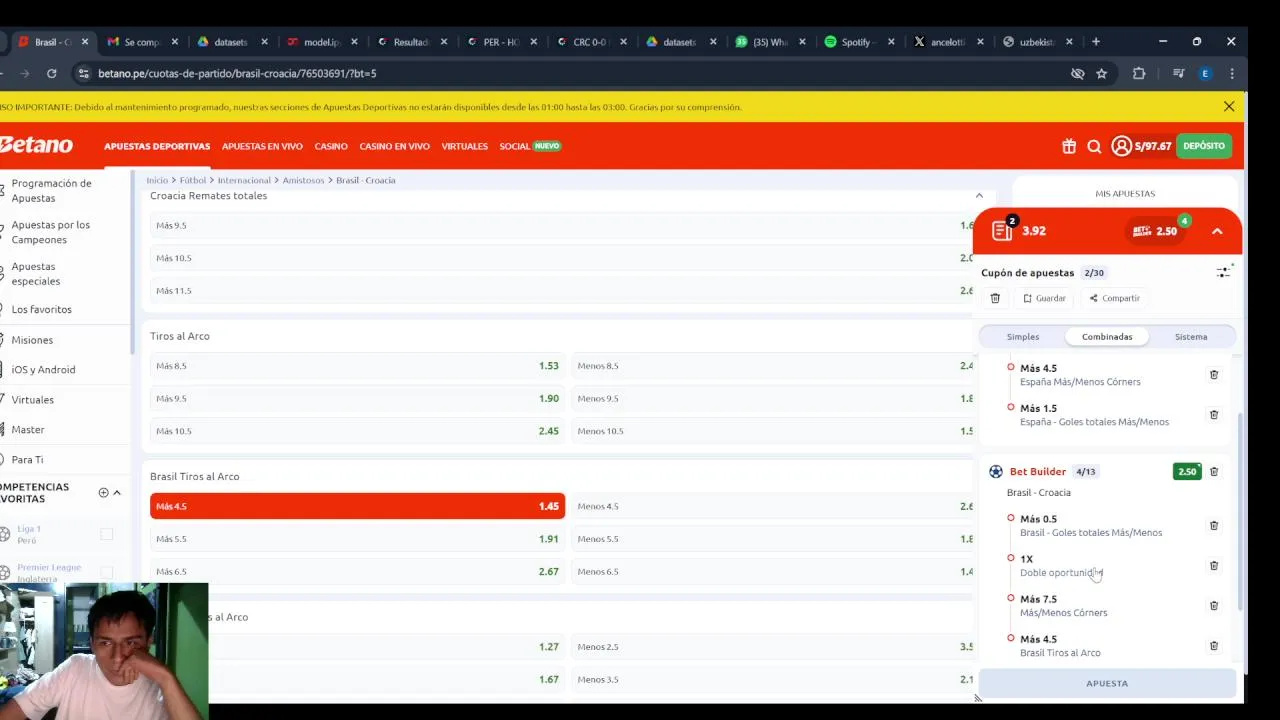Dismiss the yellow maintenance notice banner

click(1229, 106)
